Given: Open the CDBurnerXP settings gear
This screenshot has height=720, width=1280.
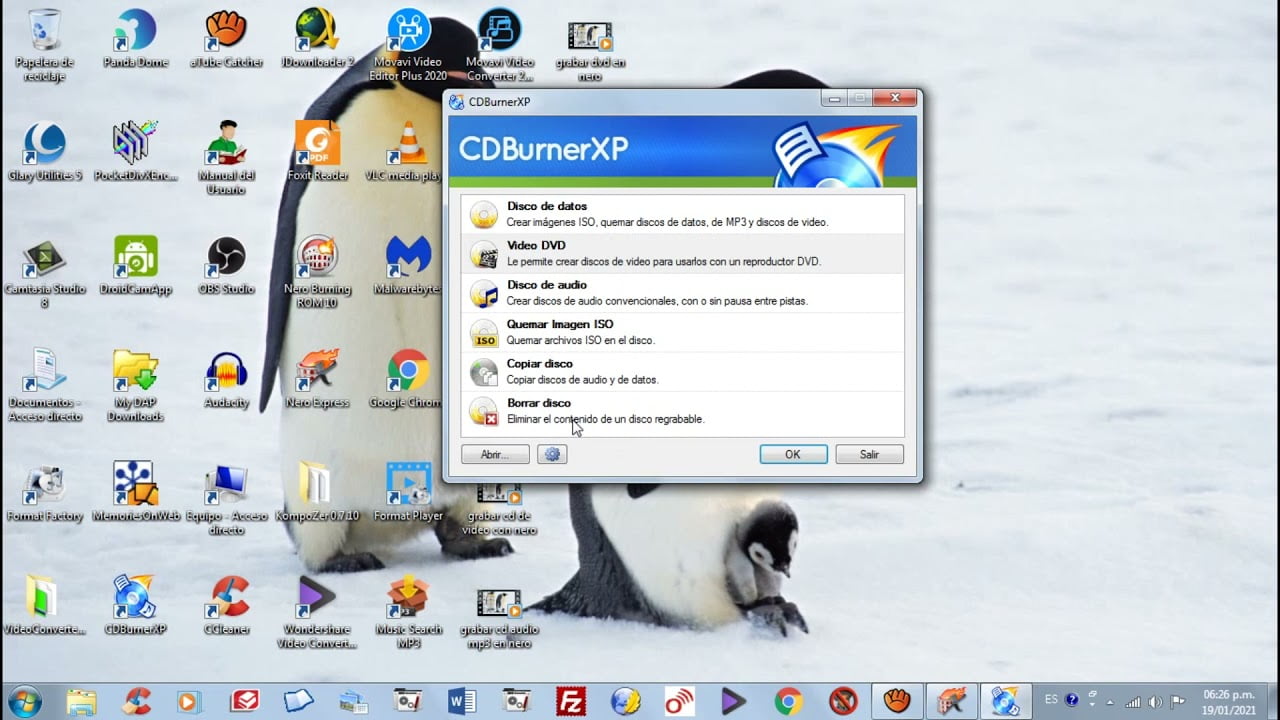Looking at the screenshot, I should (x=552, y=454).
